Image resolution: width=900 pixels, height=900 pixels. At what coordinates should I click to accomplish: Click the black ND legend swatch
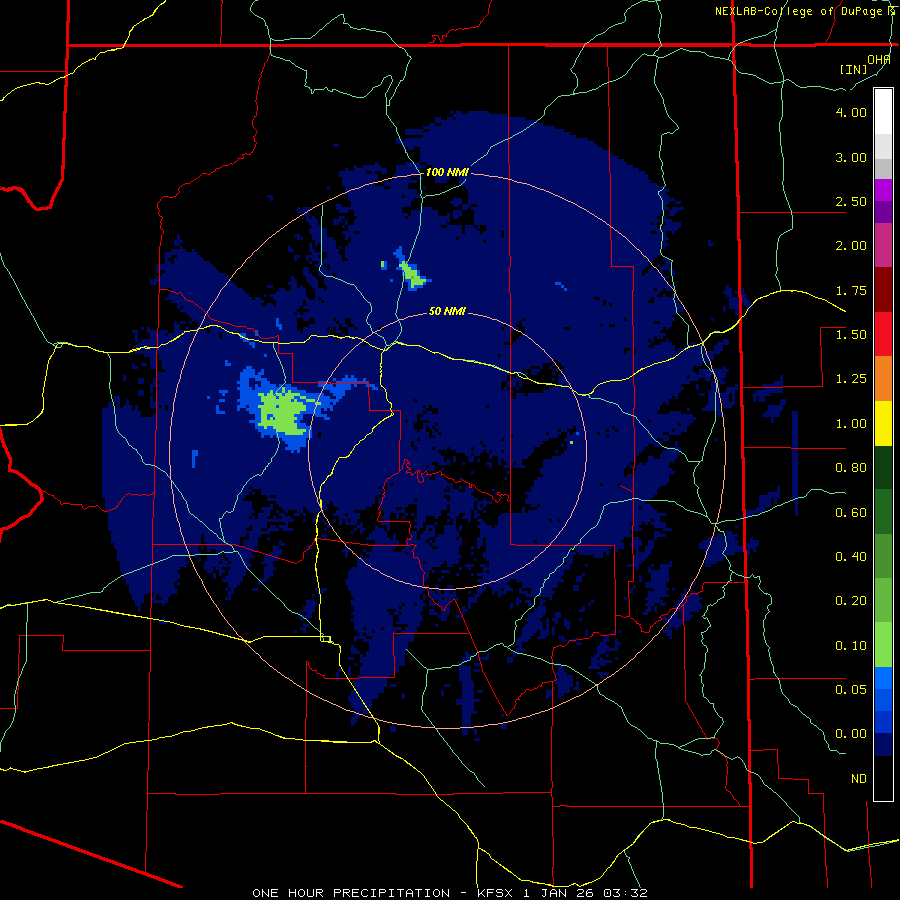click(x=883, y=778)
